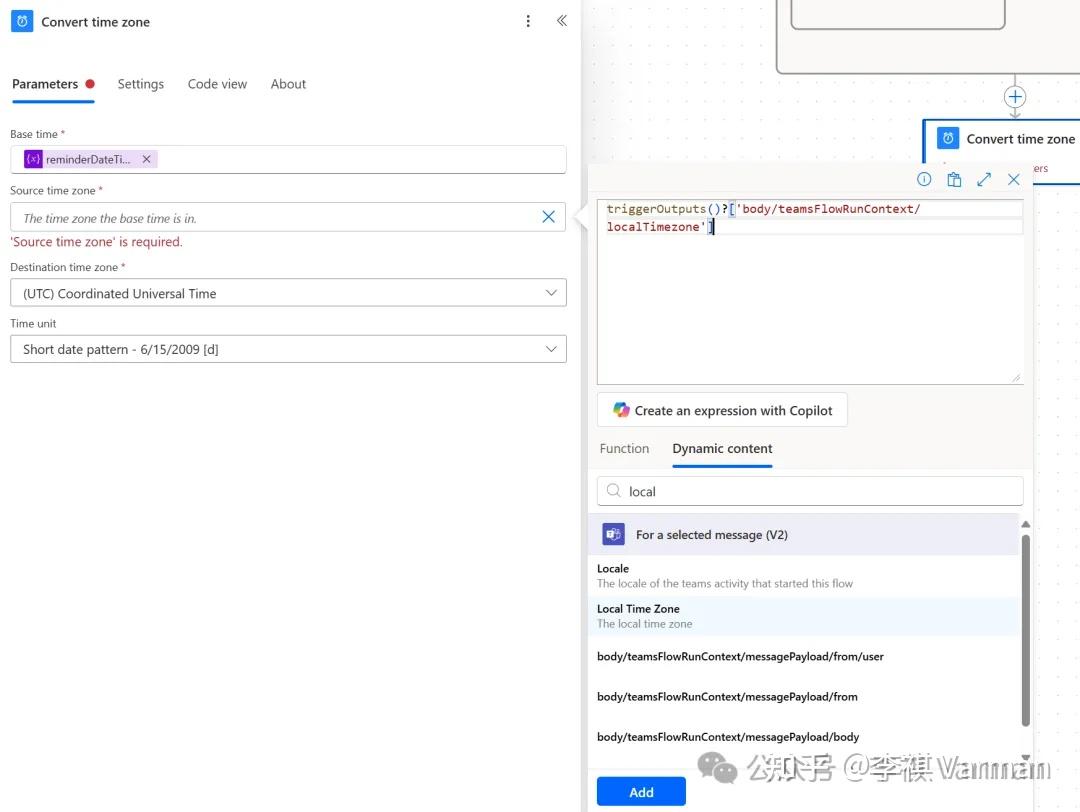Collapse the panel with the double chevron
Screen dimensions: 1080x812
click(x=562, y=21)
